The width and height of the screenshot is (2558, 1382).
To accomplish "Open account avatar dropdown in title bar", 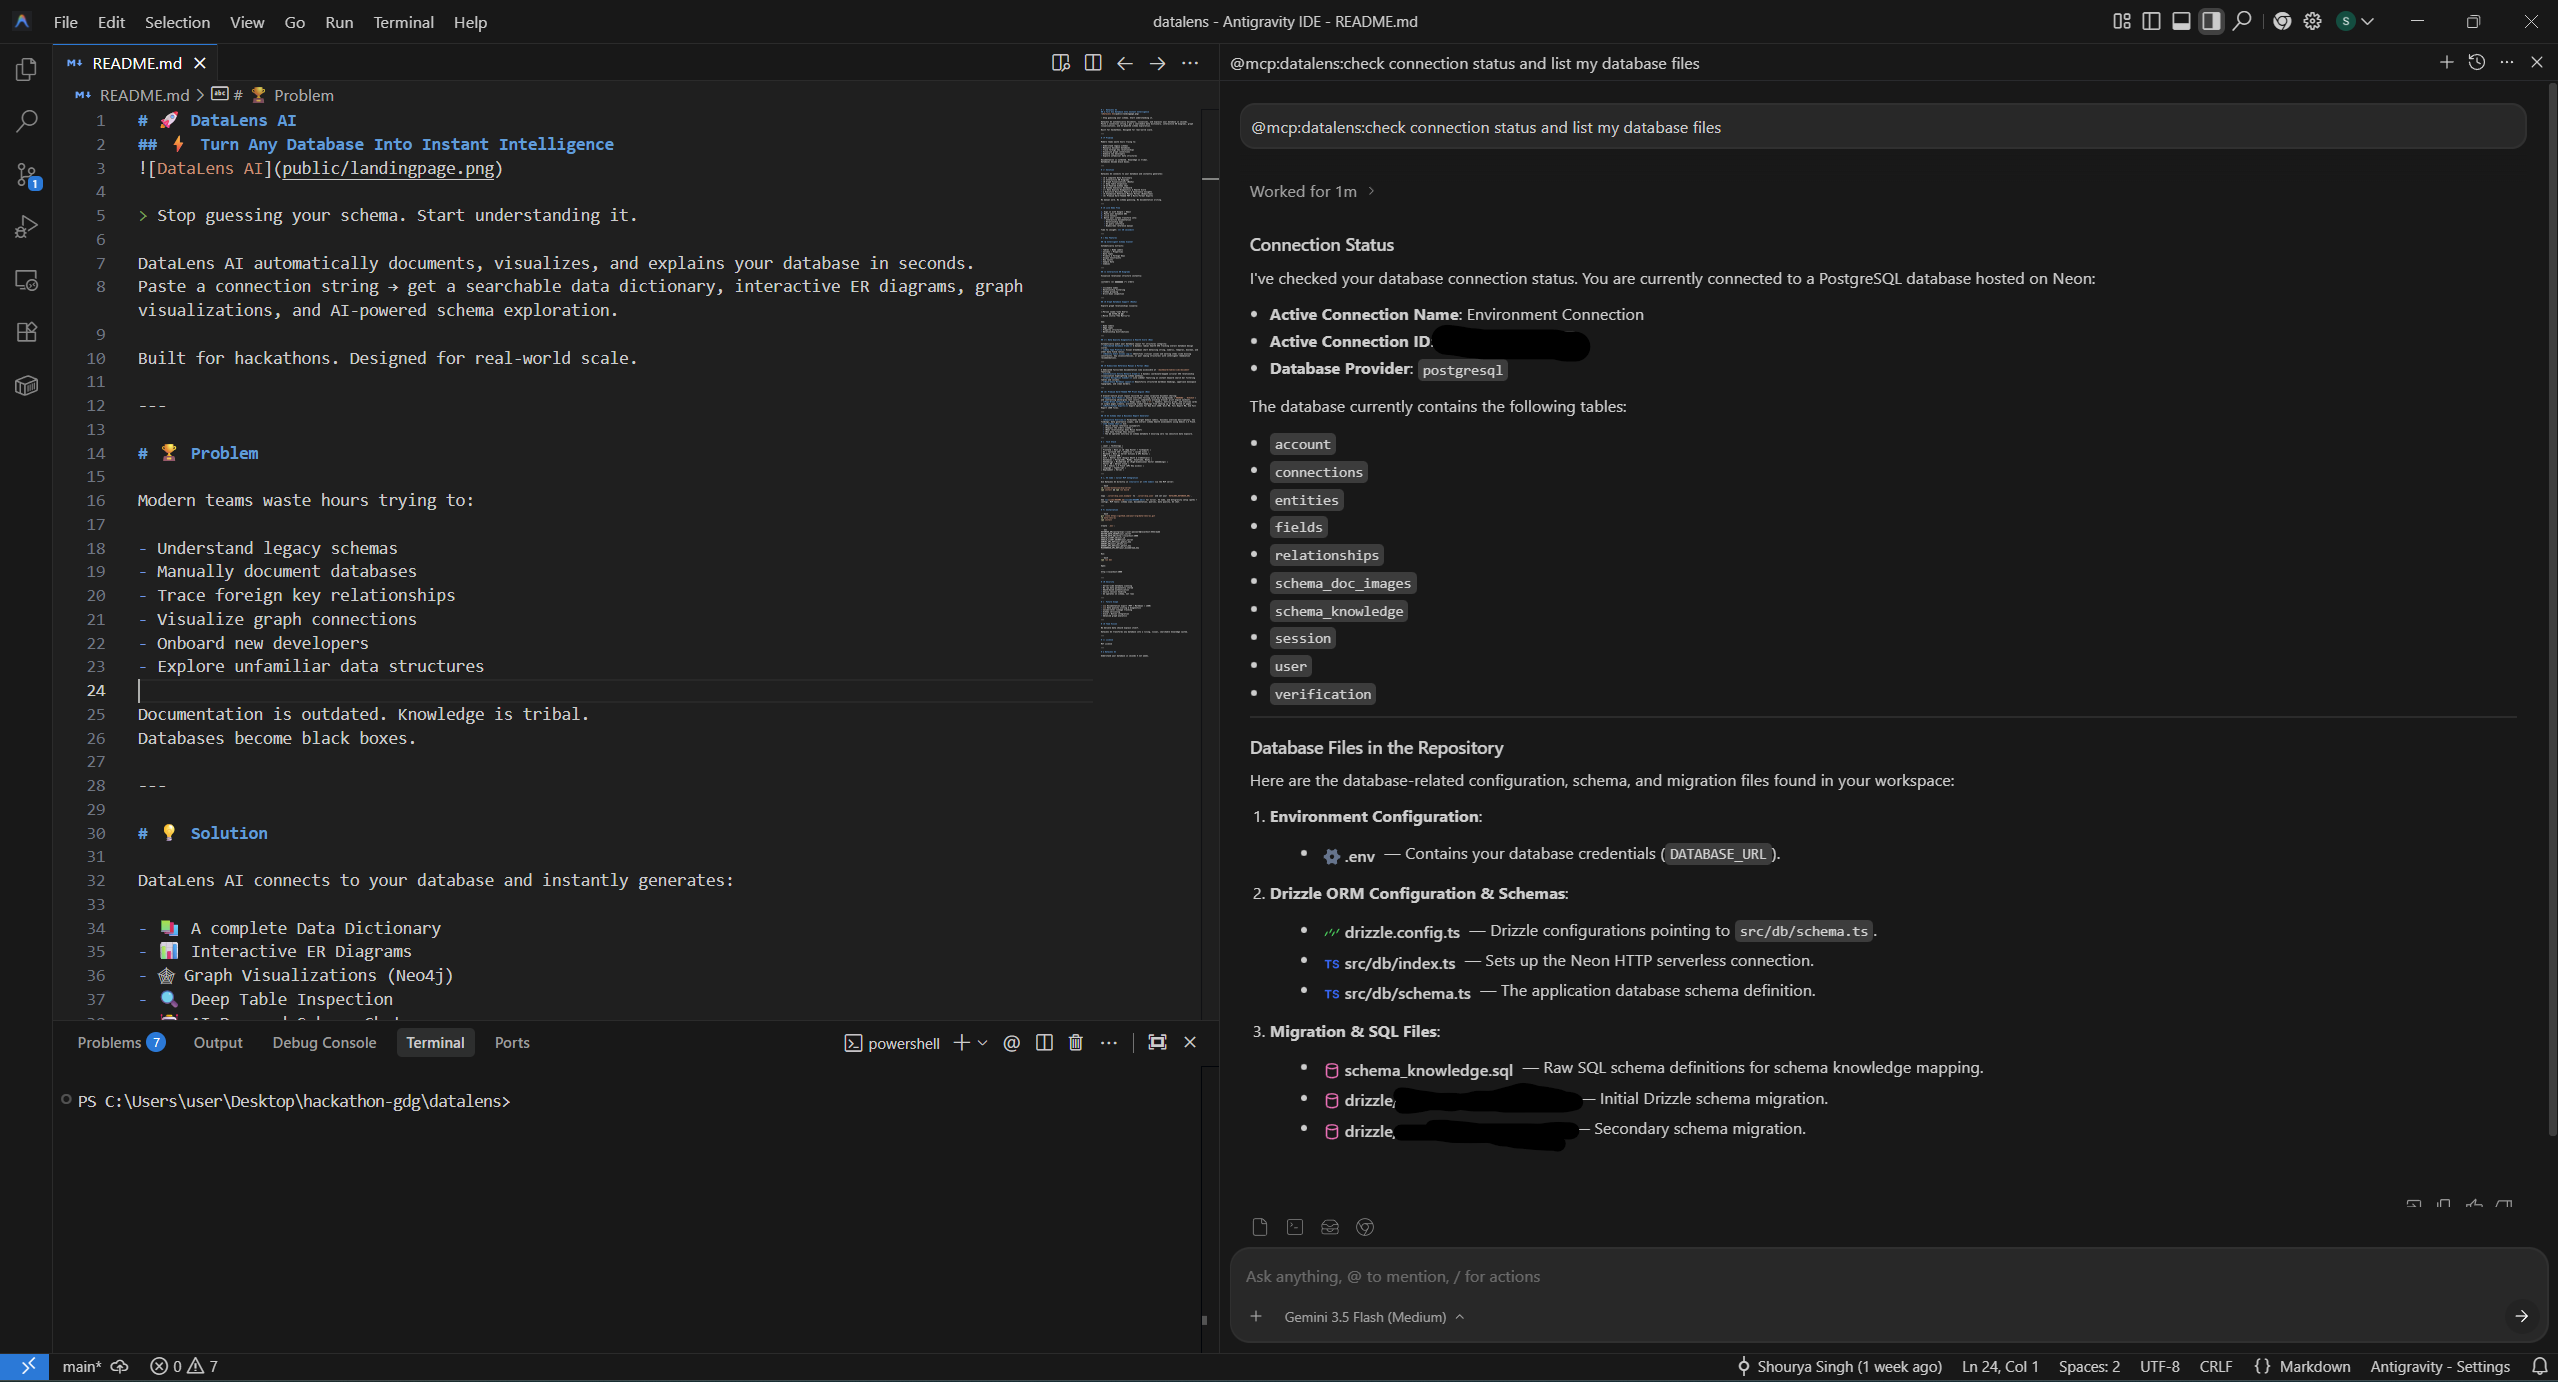I will click(x=2355, y=21).
